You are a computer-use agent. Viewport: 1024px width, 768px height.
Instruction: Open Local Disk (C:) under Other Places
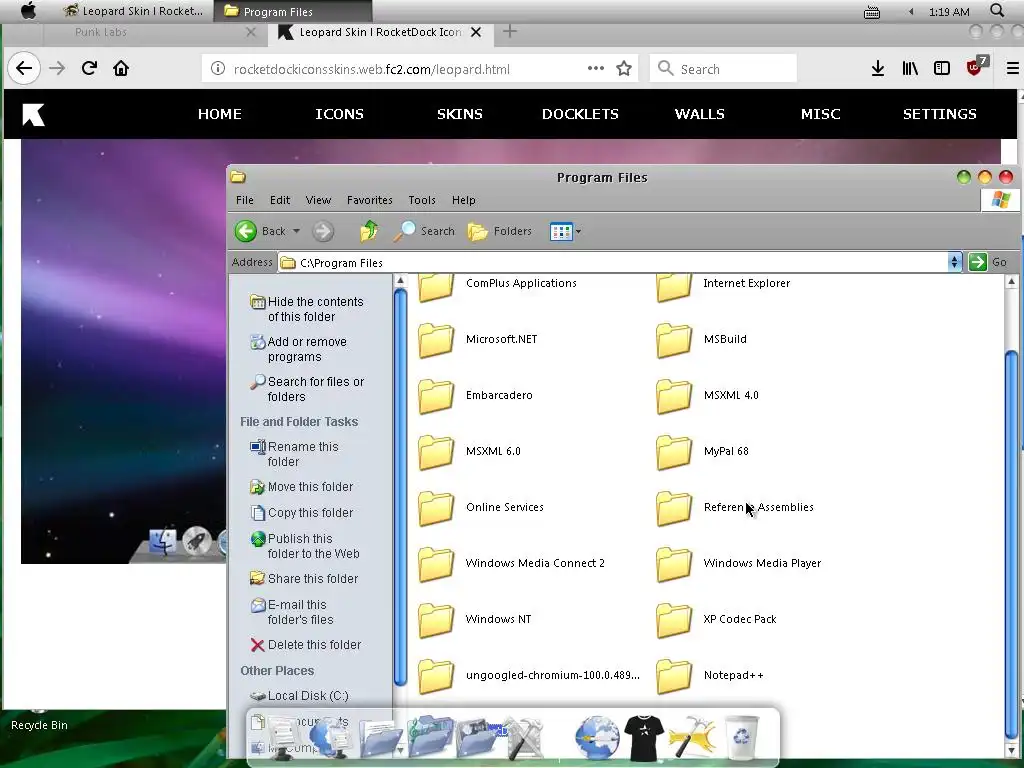300,696
